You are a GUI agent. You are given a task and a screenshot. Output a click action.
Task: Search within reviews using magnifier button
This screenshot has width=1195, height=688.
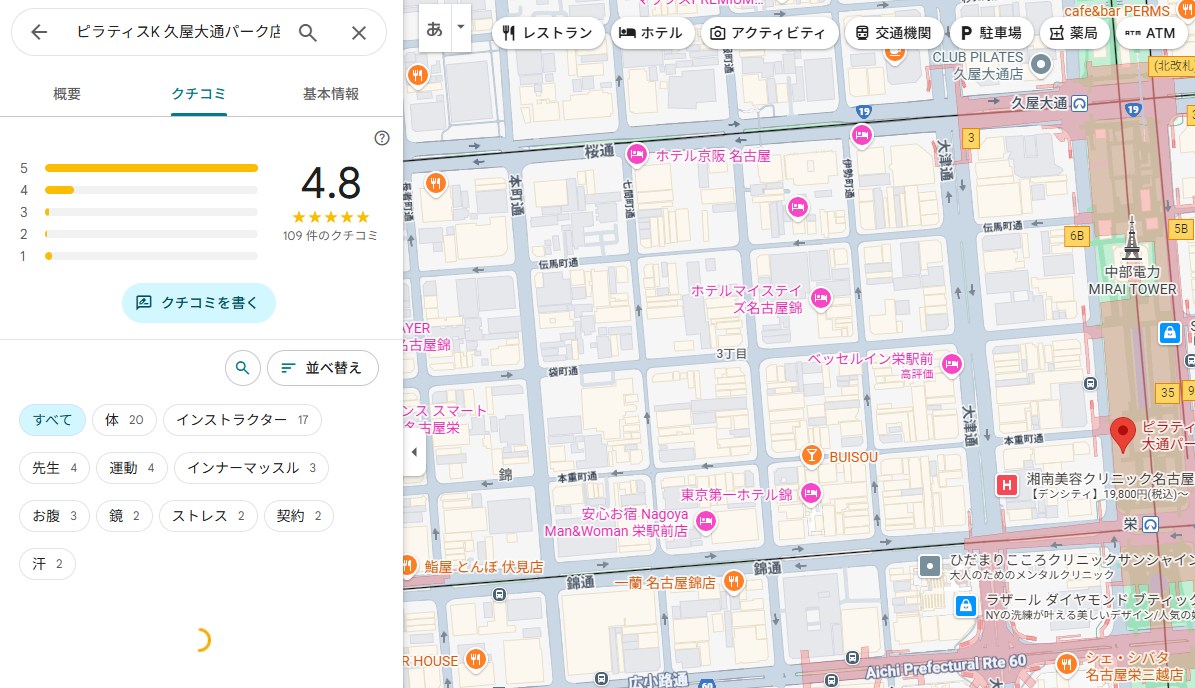point(242,368)
